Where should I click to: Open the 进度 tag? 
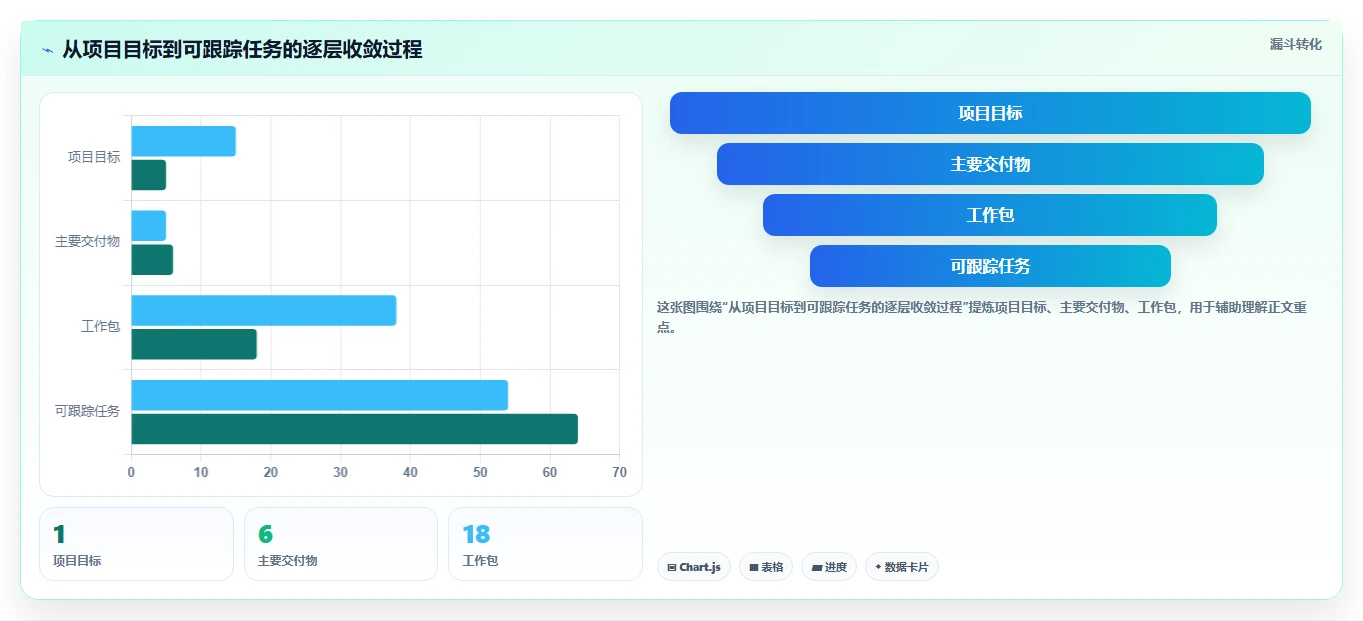click(829, 567)
